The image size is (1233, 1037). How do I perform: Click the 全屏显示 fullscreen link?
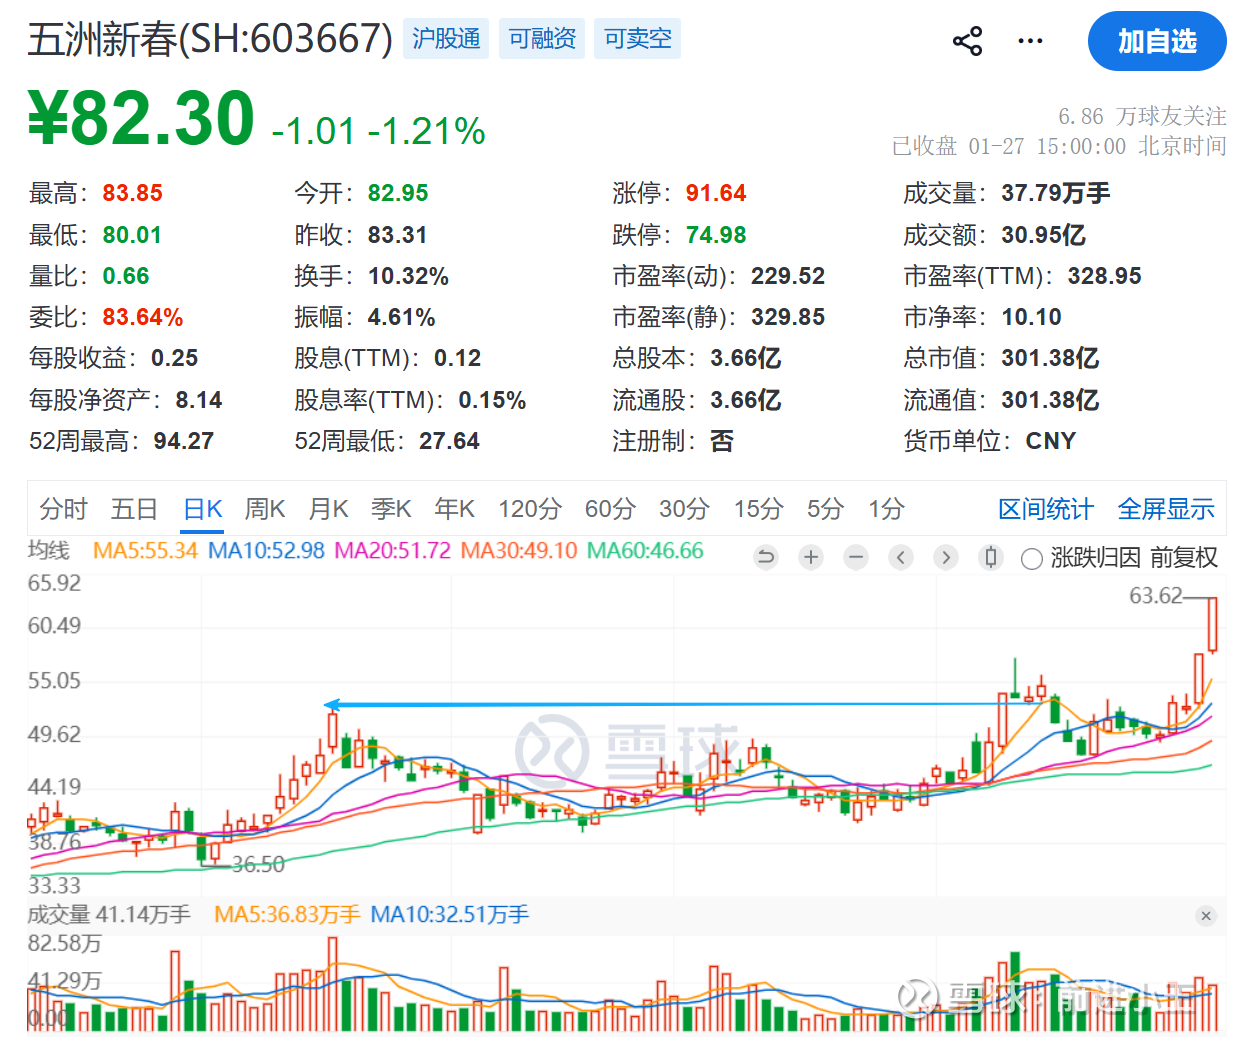tap(1165, 509)
